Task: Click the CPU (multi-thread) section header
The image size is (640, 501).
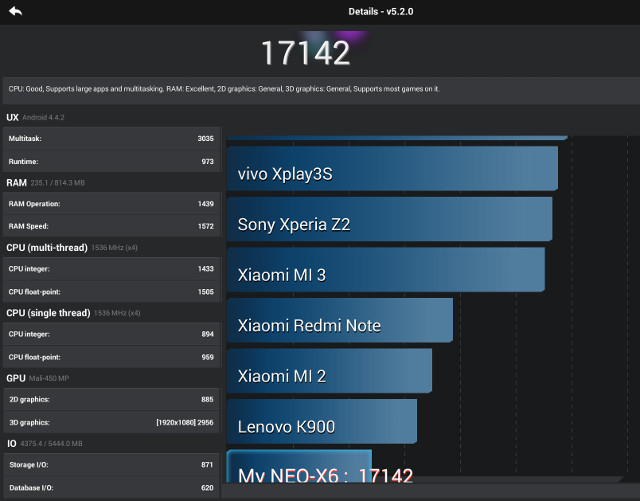Action: [x=47, y=247]
